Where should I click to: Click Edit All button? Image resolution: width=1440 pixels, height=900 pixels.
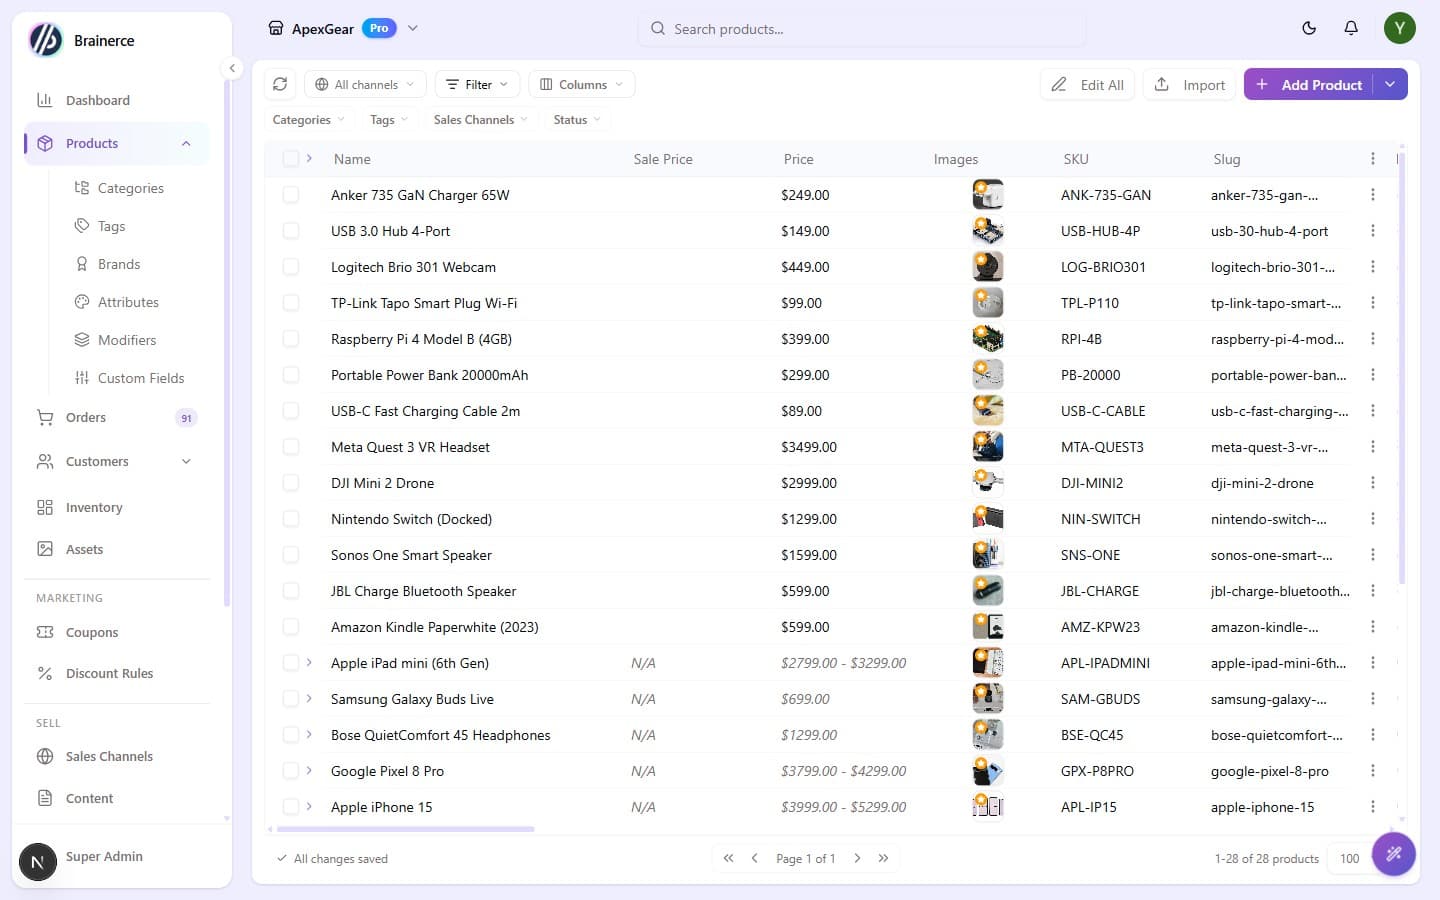point(1087,84)
